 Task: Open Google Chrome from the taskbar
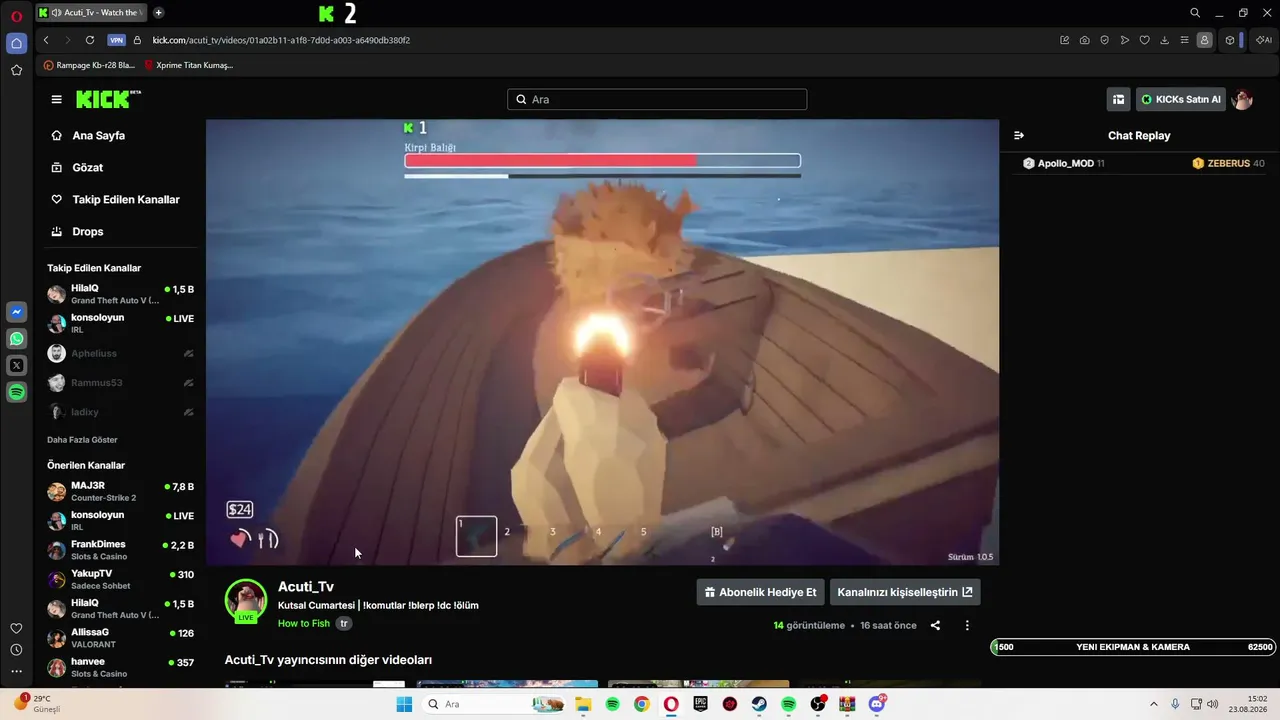pyautogui.click(x=641, y=704)
